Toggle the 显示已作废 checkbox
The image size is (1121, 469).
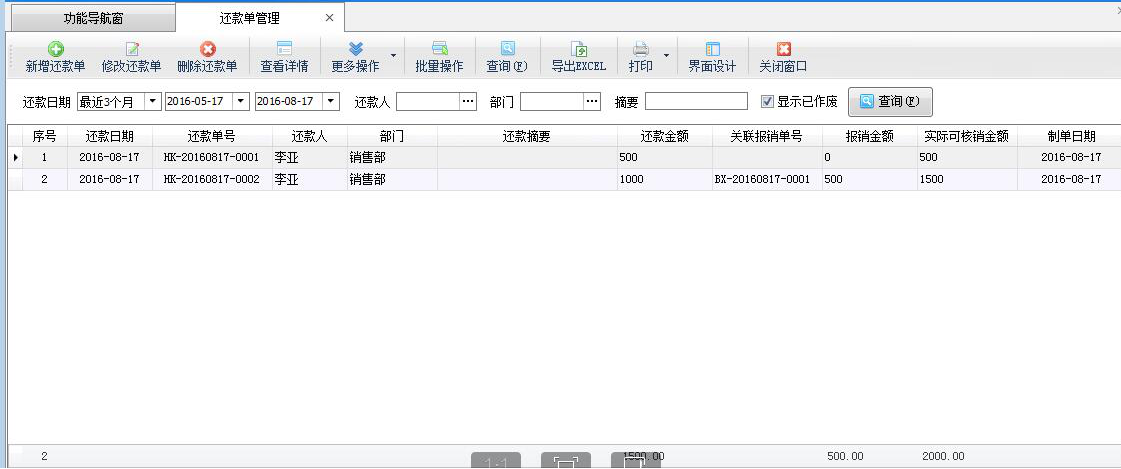[767, 101]
